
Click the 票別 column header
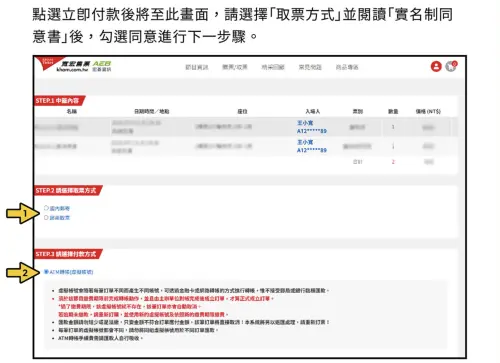coord(358,111)
